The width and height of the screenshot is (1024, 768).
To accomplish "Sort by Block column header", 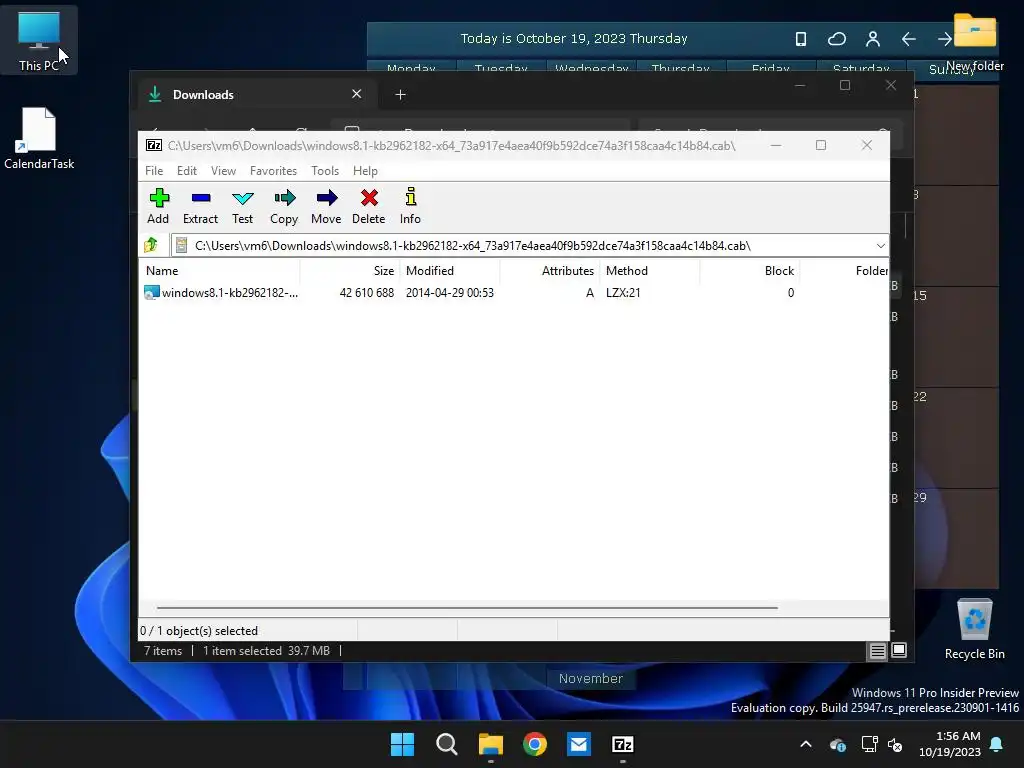I will [x=750, y=270].
